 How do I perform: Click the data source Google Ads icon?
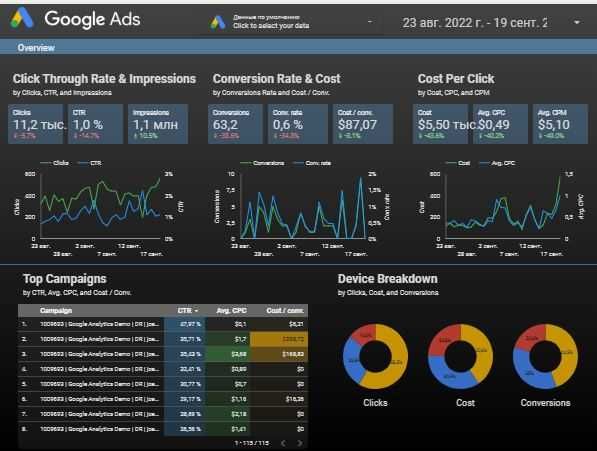(218, 22)
